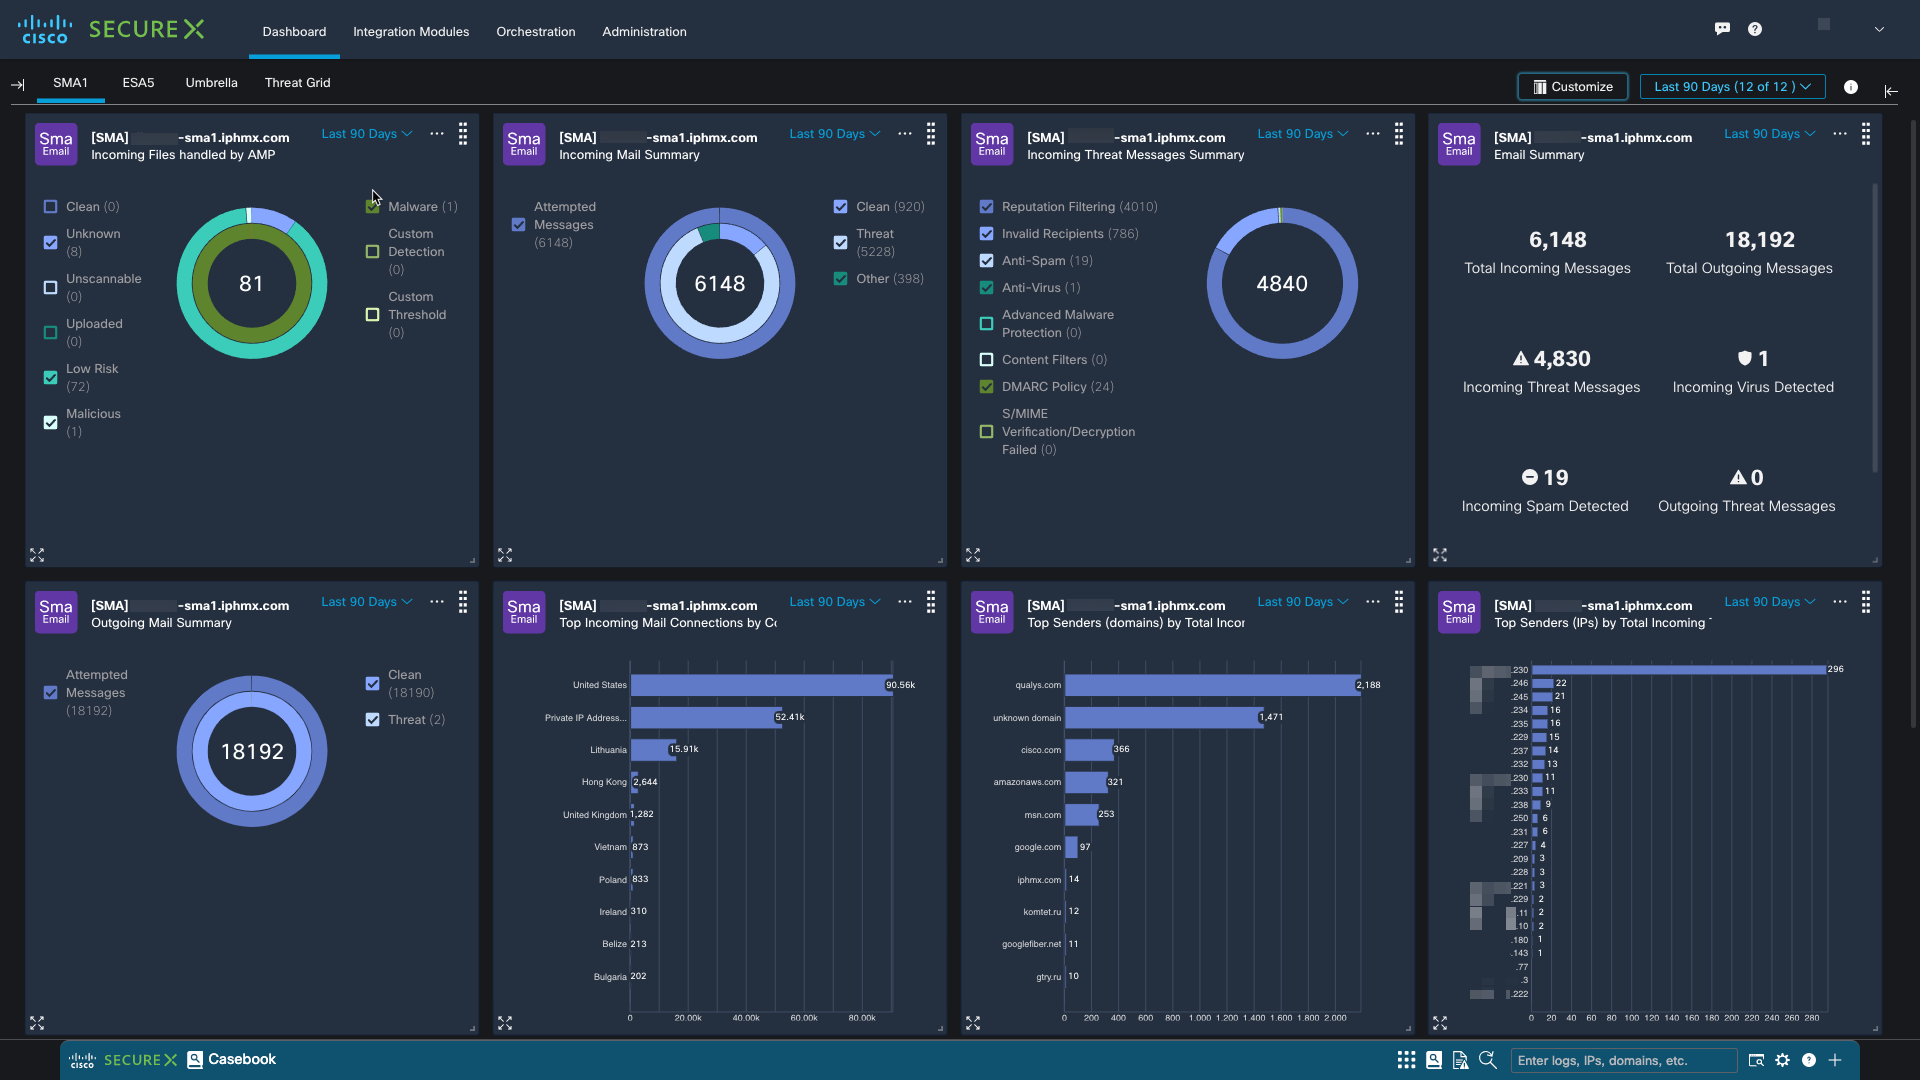This screenshot has width=1920, height=1080.
Task: Click the logs and IPs search field
Action: (x=1623, y=1060)
